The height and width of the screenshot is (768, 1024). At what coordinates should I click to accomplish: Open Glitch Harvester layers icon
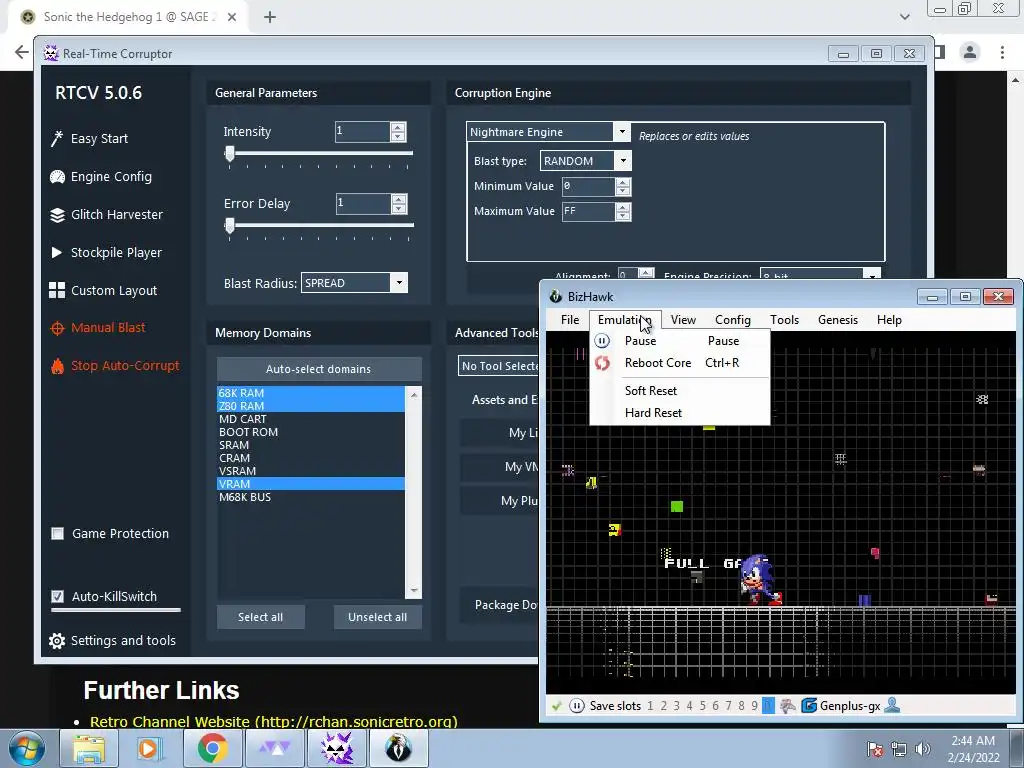[57, 214]
